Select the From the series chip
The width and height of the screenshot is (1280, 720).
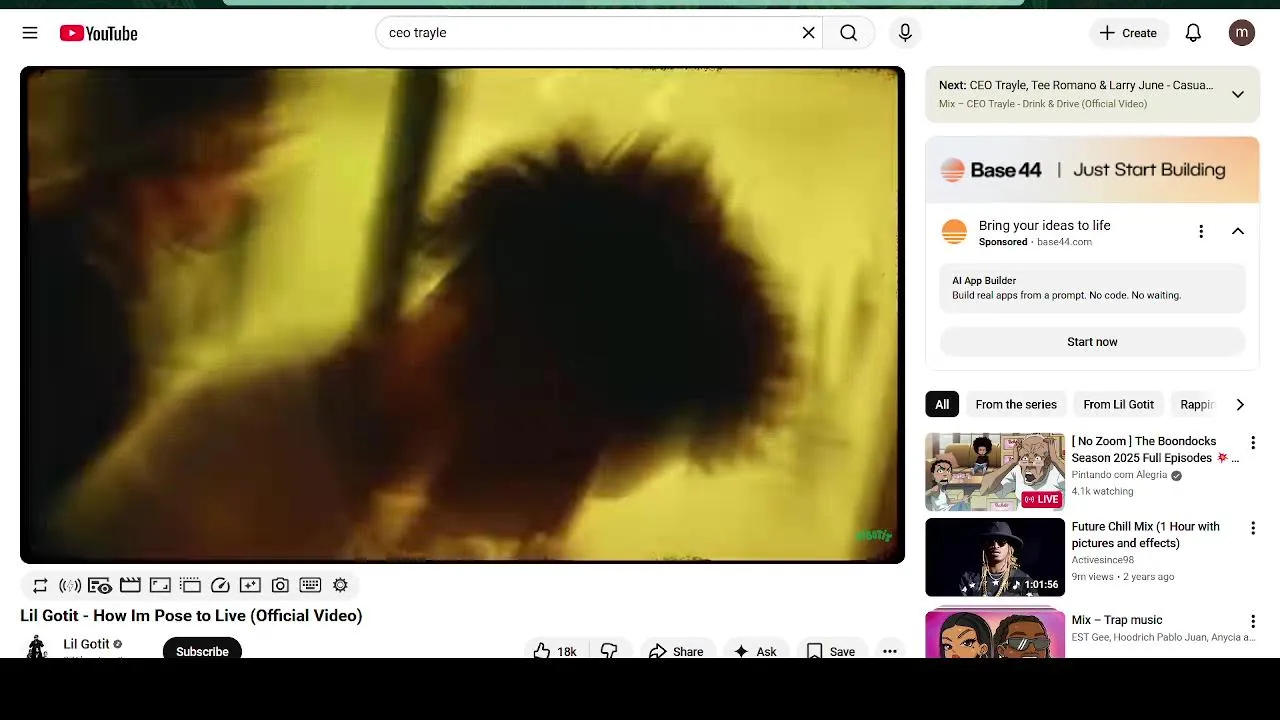point(1016,404)
